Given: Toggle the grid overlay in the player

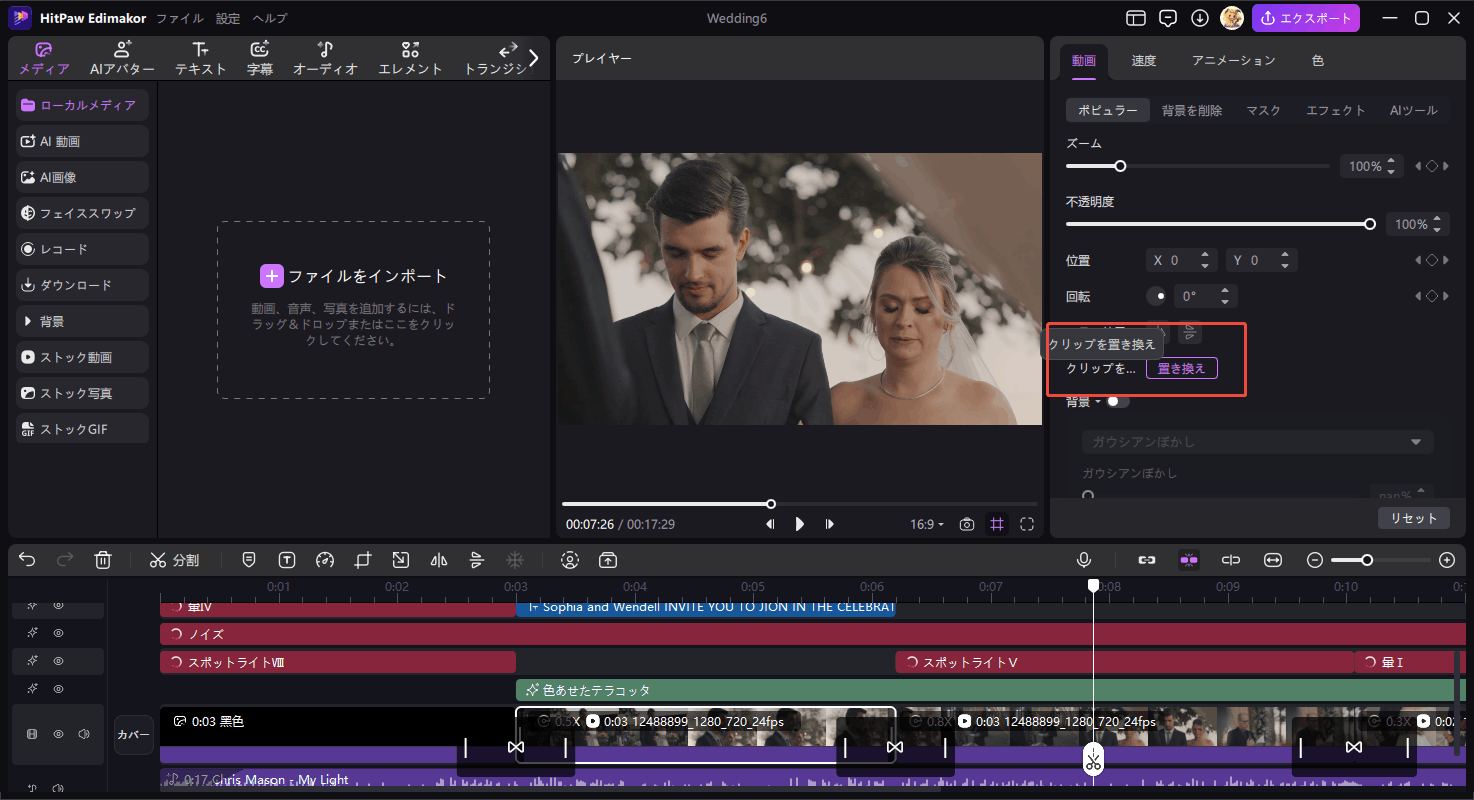Looking at the screenshot, I should pyautogui.click(x=997, y=524).
